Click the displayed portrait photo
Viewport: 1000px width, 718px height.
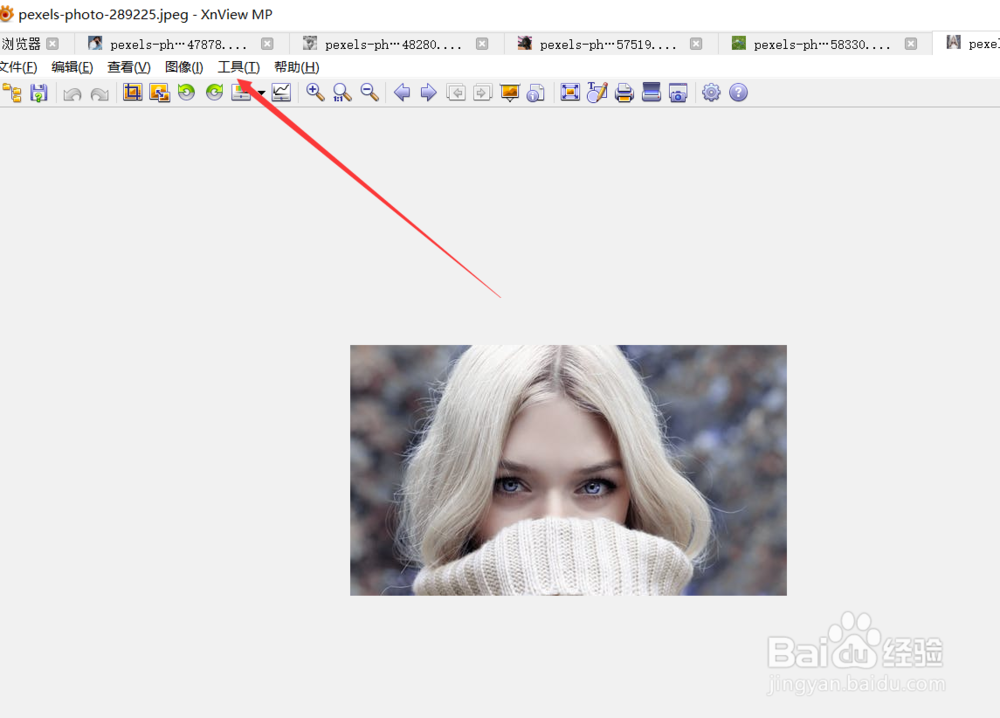click(x=568, y=471)
